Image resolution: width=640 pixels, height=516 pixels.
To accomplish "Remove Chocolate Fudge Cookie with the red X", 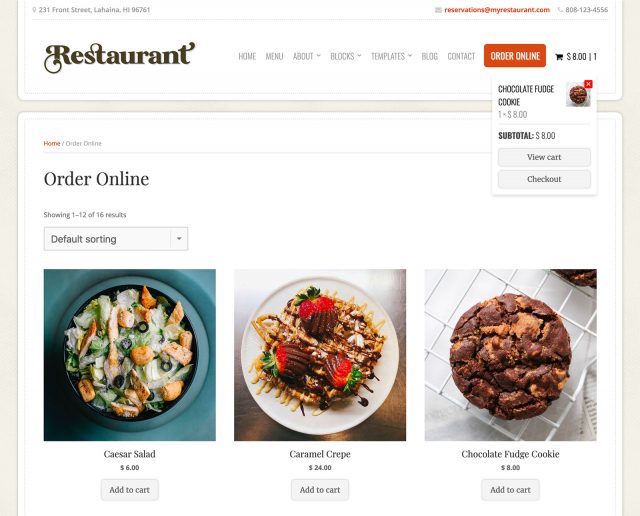I will tap(588, 84).
